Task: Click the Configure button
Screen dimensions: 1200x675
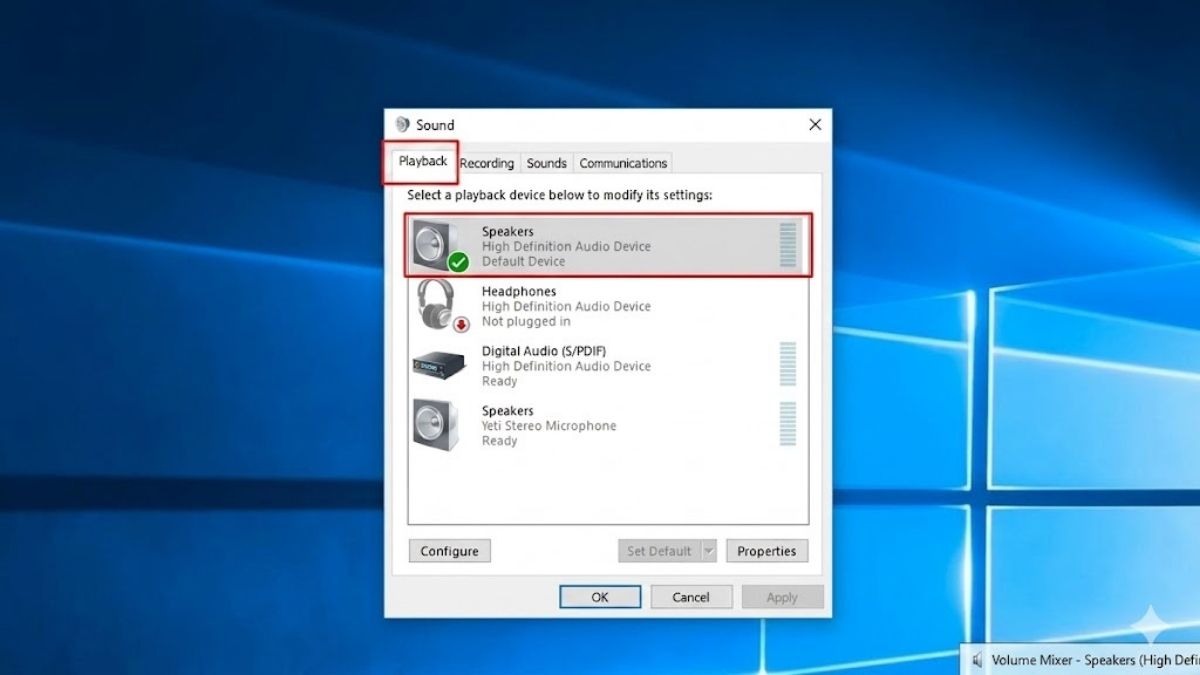Action: pos(449,551)
